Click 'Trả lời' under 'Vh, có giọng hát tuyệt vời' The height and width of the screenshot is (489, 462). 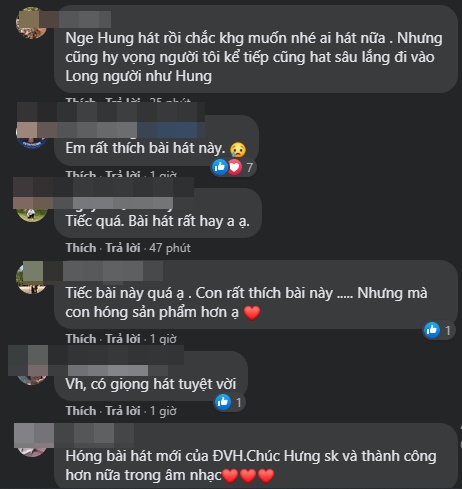point(123,411)
